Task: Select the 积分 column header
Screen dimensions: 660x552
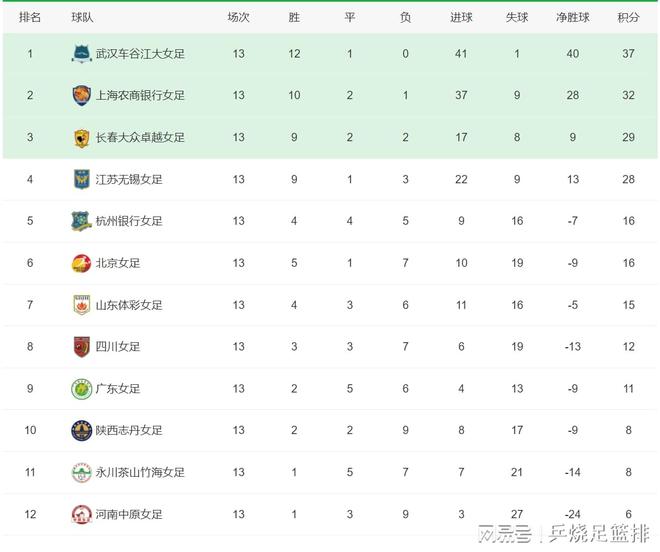Action: 628,17
